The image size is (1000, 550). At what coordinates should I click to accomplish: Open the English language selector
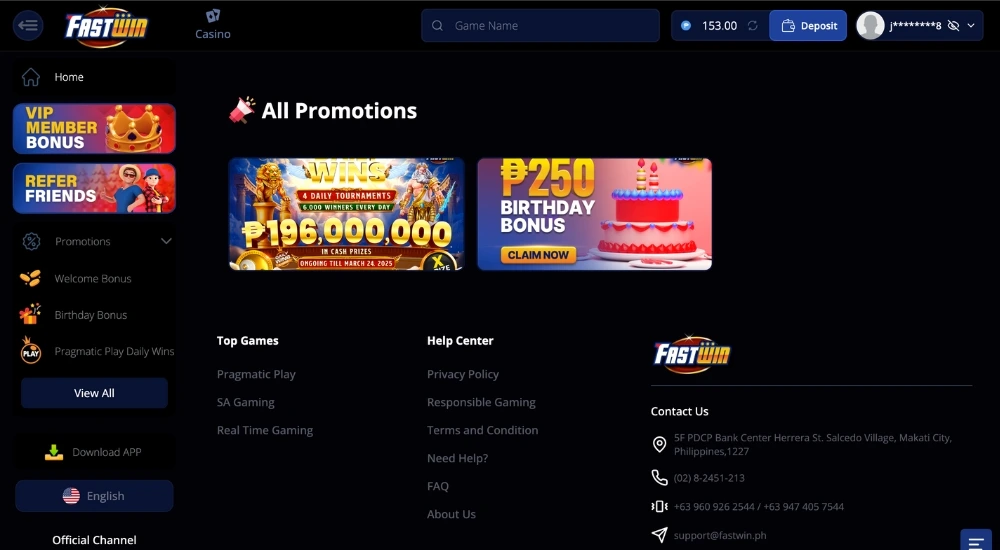94,496
